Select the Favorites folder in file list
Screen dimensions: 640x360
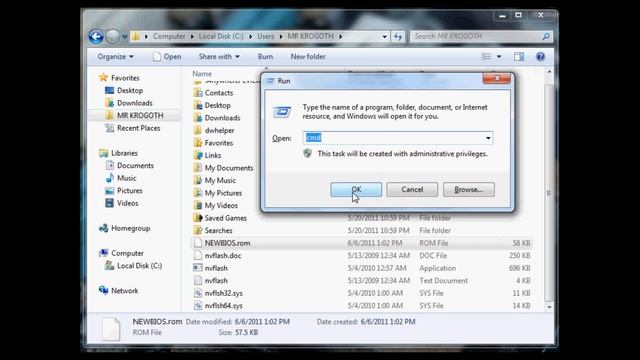[219, 143]
